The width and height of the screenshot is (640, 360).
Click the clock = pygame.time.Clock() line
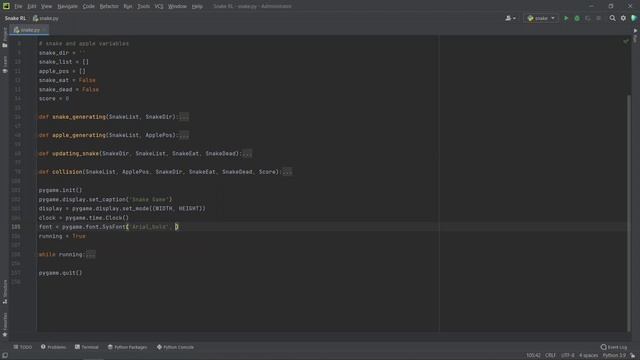coord(84,218)
